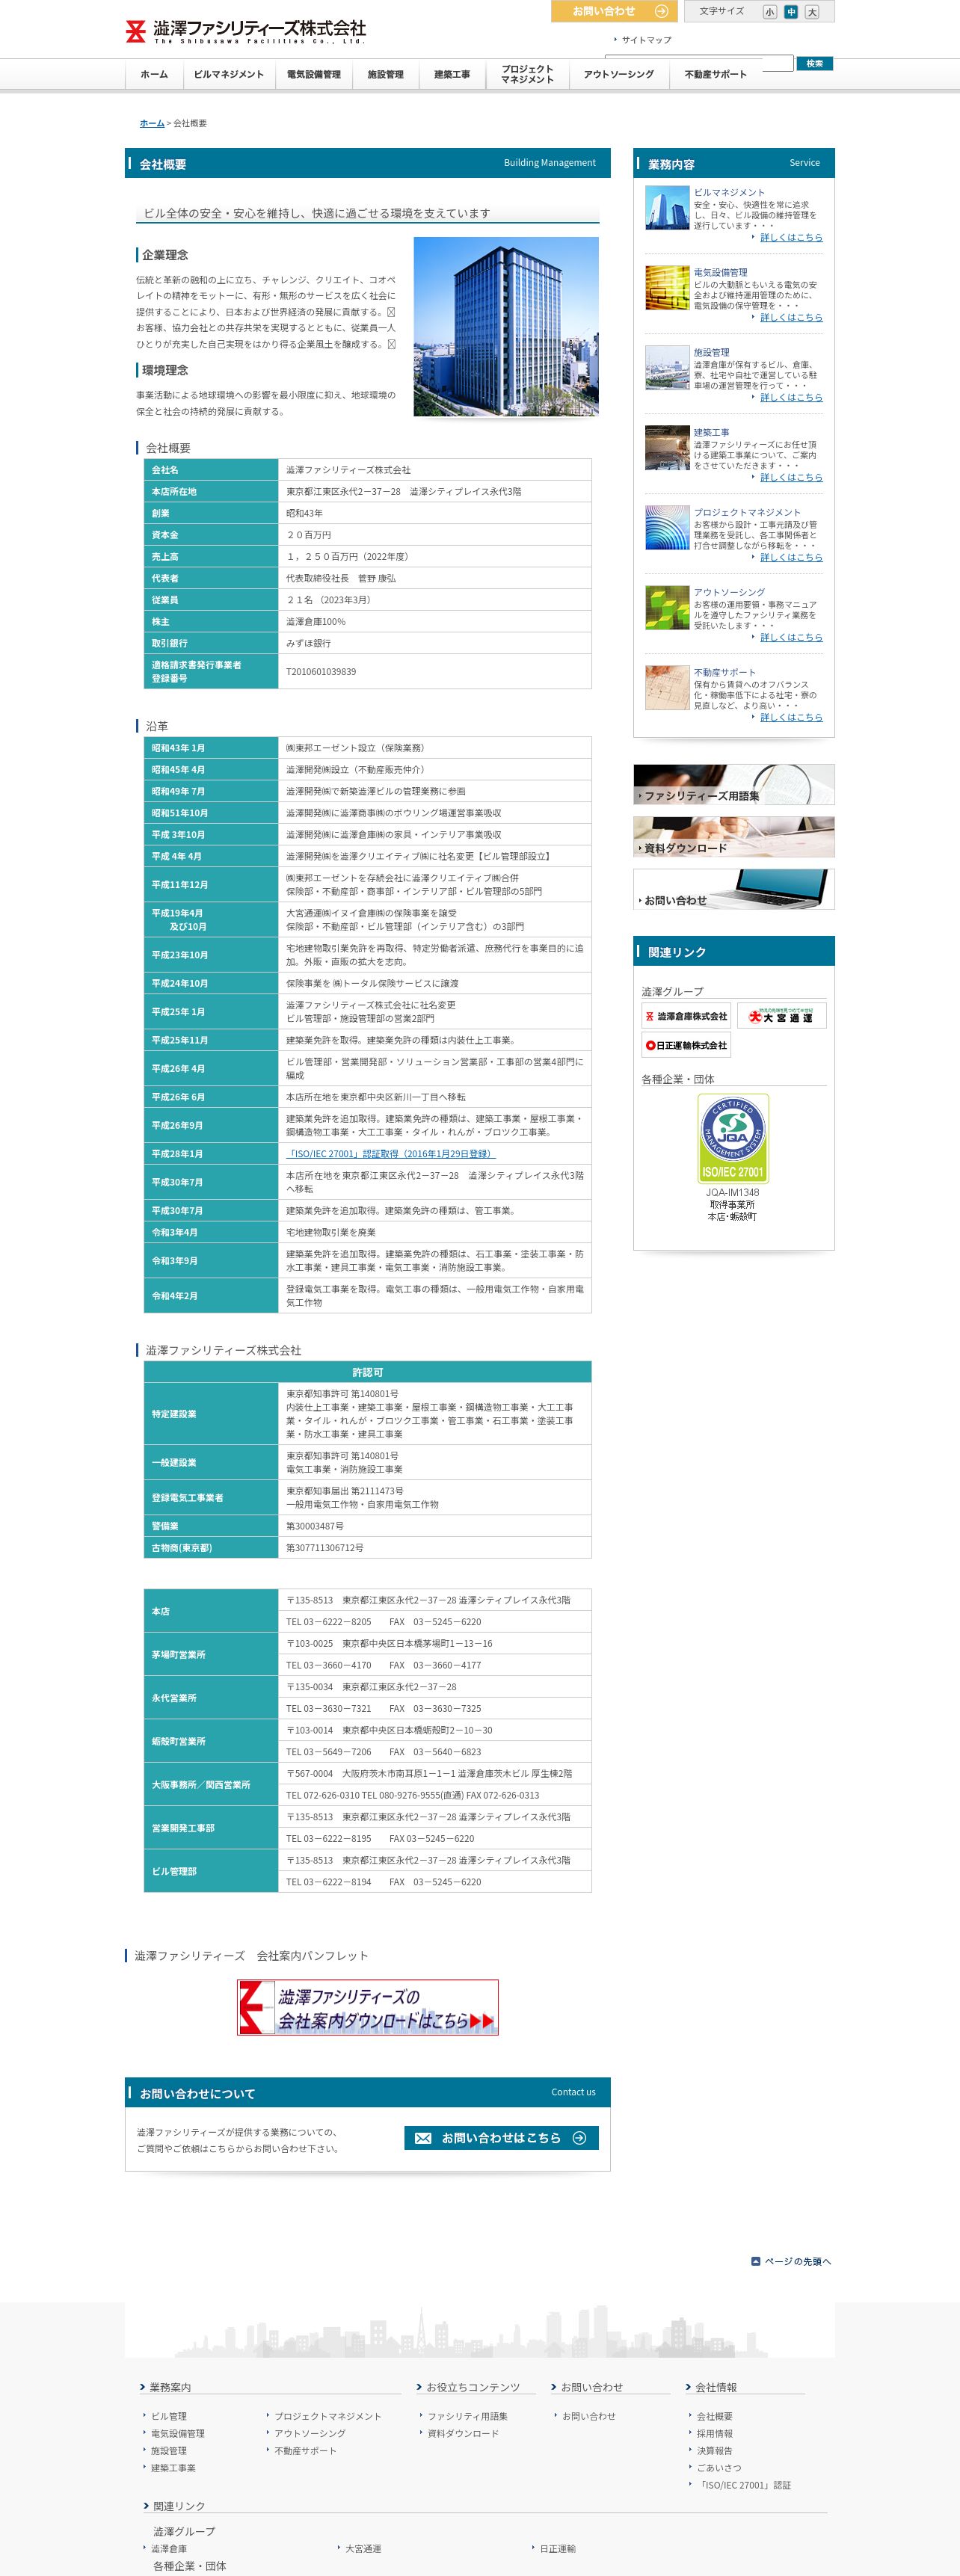The width and height of the screenshot is (960, 2576).
Task: Open footer link 澁澤倉庫
Action: [169, 2549]
